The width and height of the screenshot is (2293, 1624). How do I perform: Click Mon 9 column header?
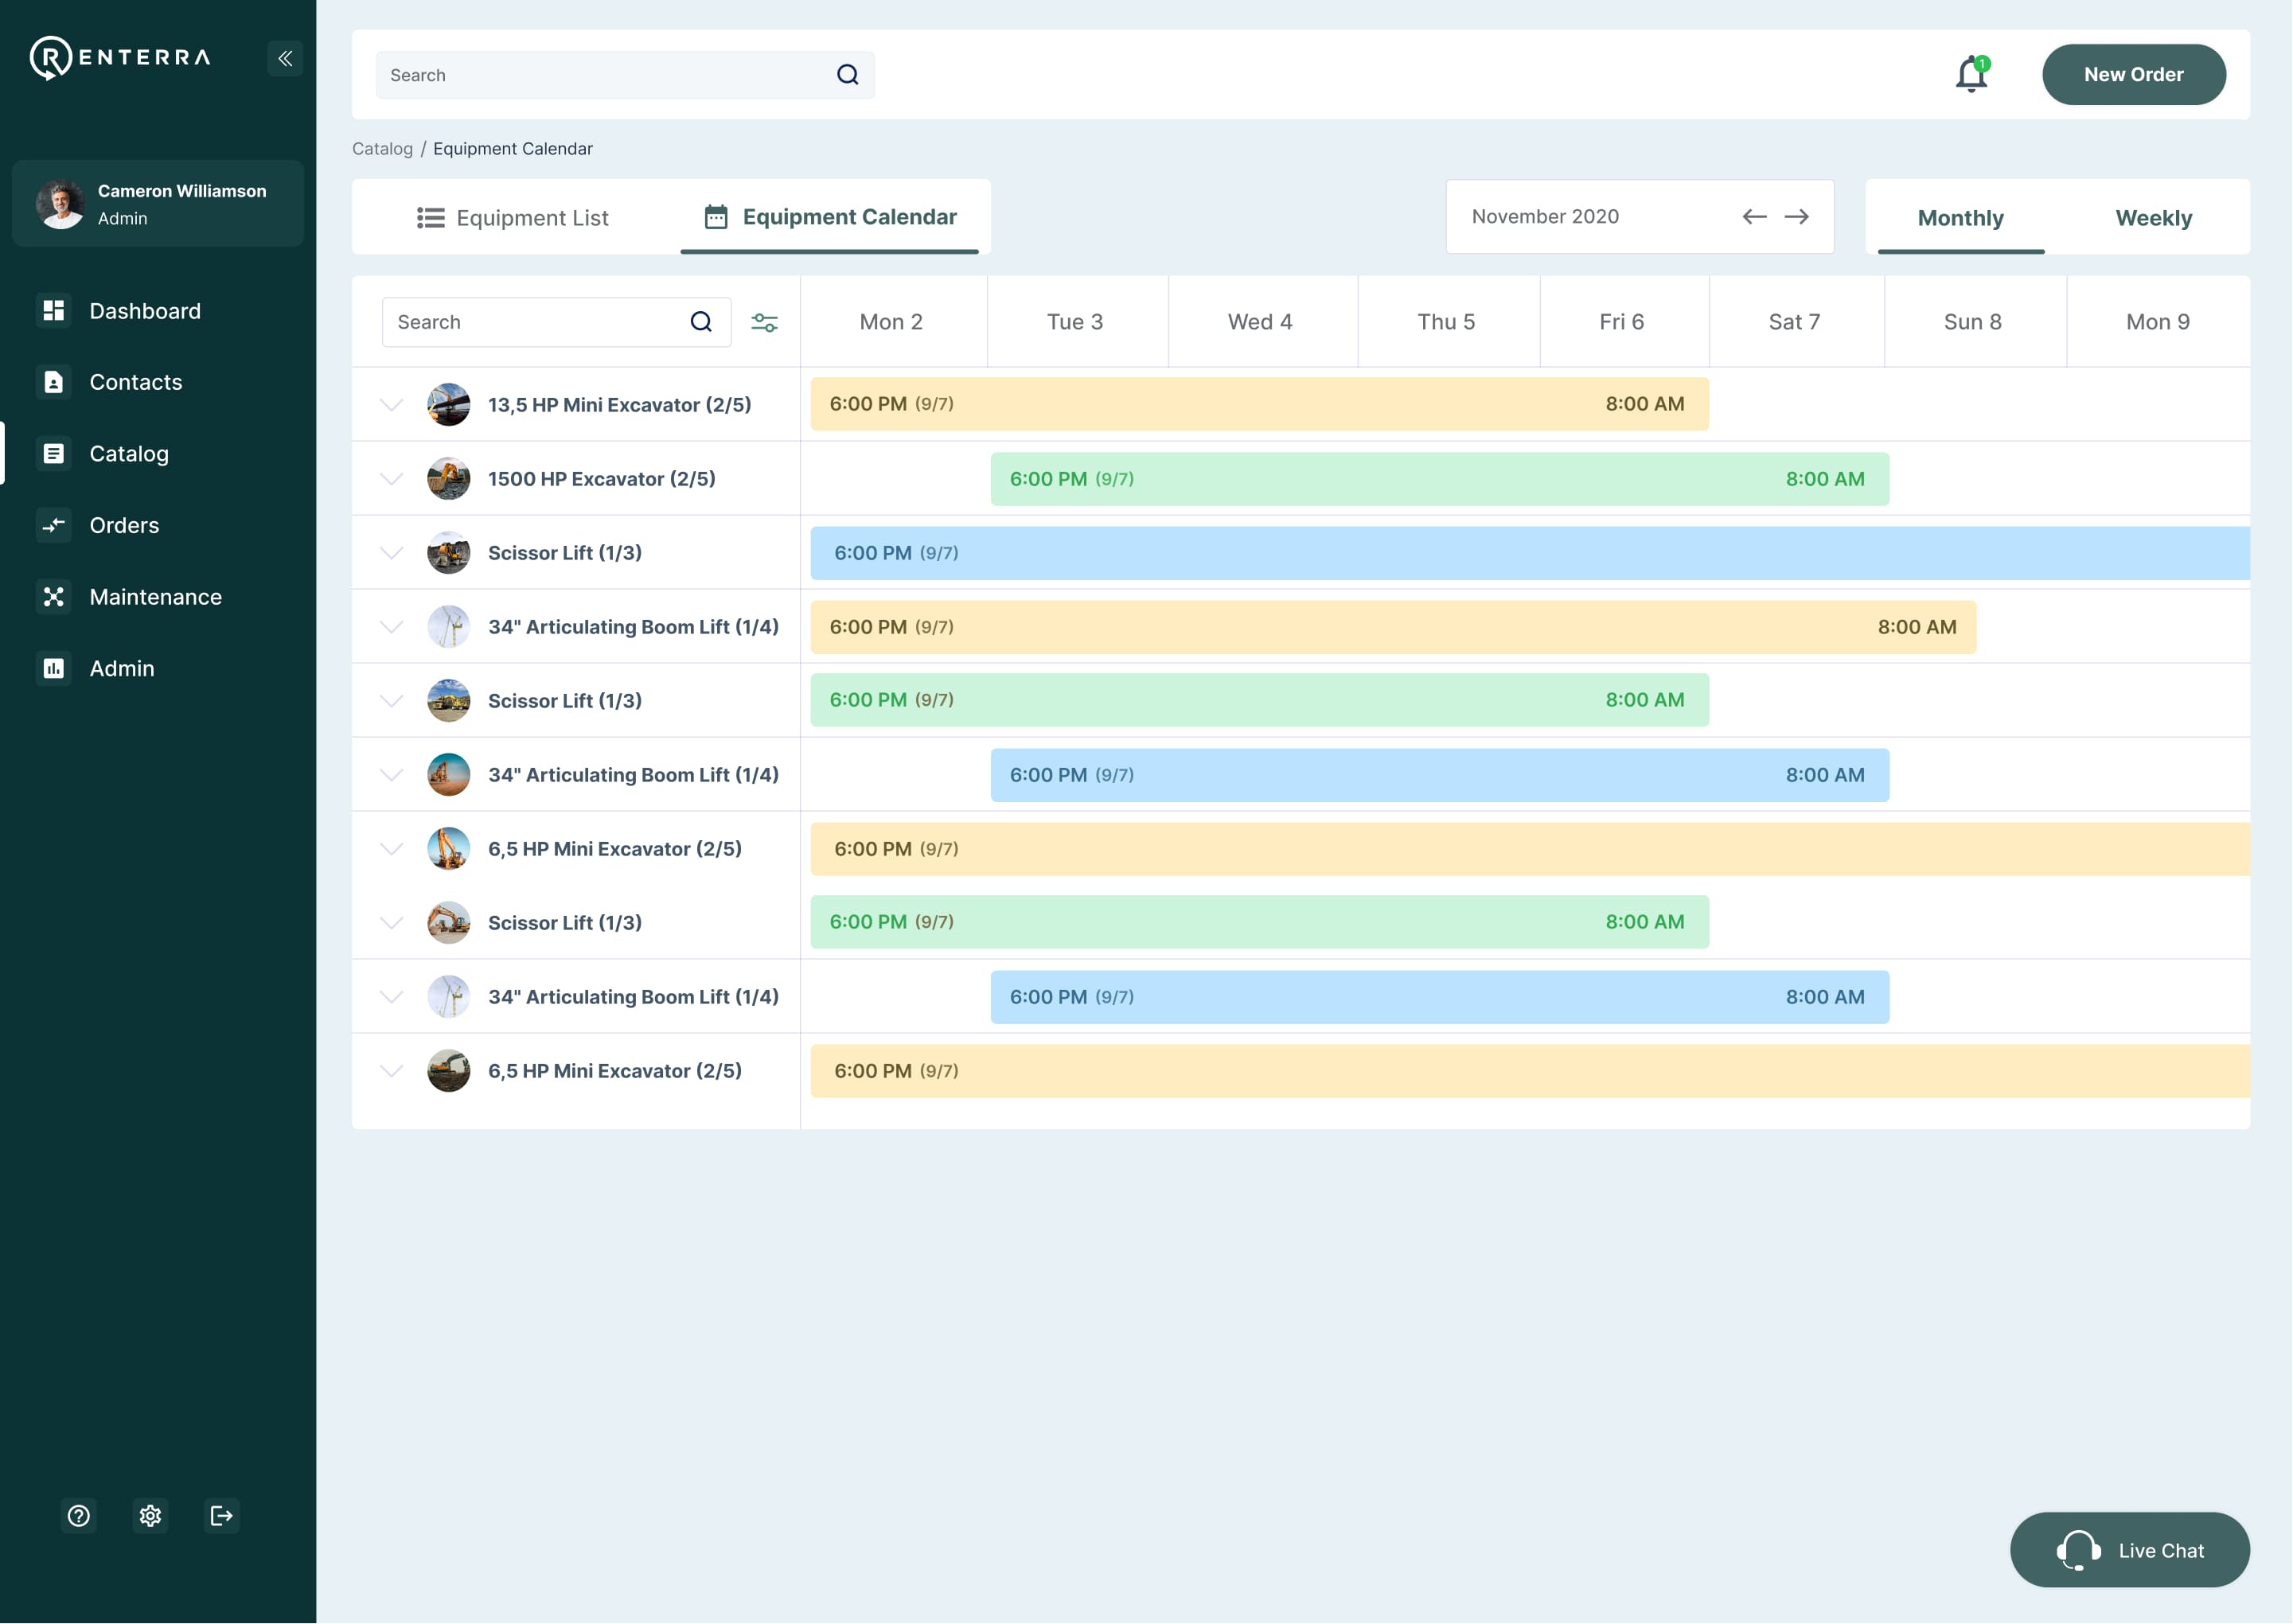click(2159, 322)
